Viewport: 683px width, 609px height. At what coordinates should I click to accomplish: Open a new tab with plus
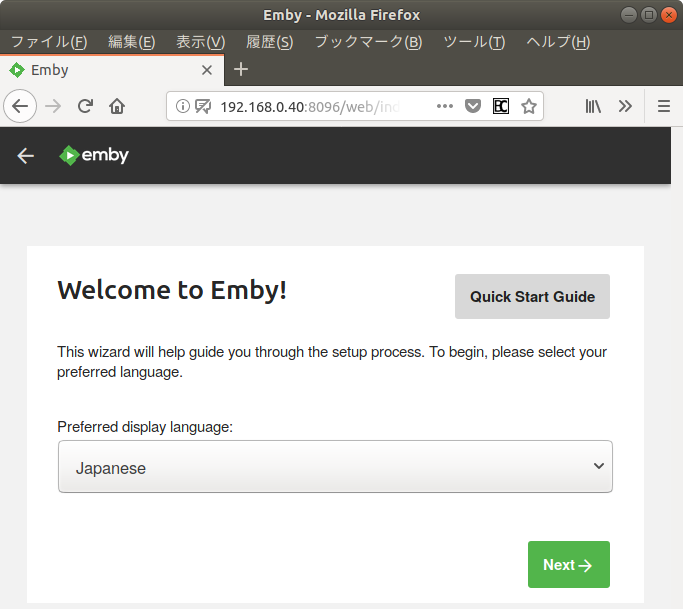[241, 69]
